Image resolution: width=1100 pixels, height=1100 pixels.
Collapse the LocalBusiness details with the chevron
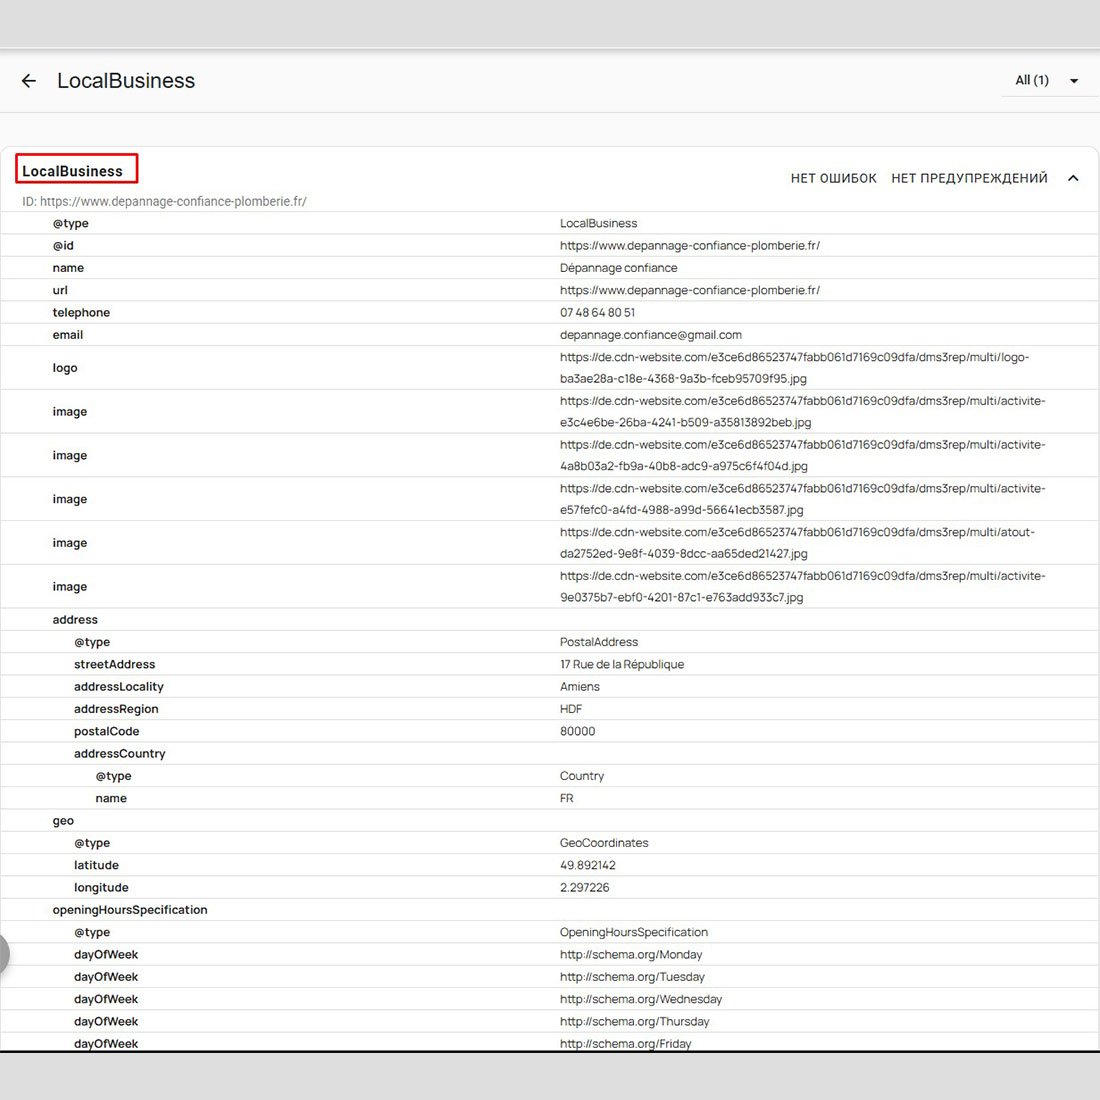point(1073,178)
